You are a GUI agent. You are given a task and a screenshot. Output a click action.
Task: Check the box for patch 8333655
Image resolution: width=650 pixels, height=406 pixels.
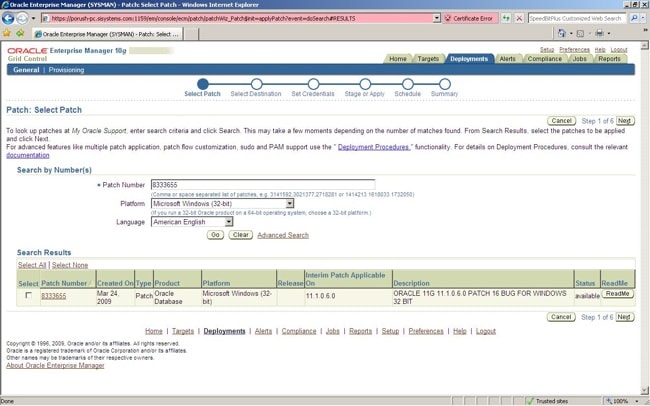coord(29,295)
